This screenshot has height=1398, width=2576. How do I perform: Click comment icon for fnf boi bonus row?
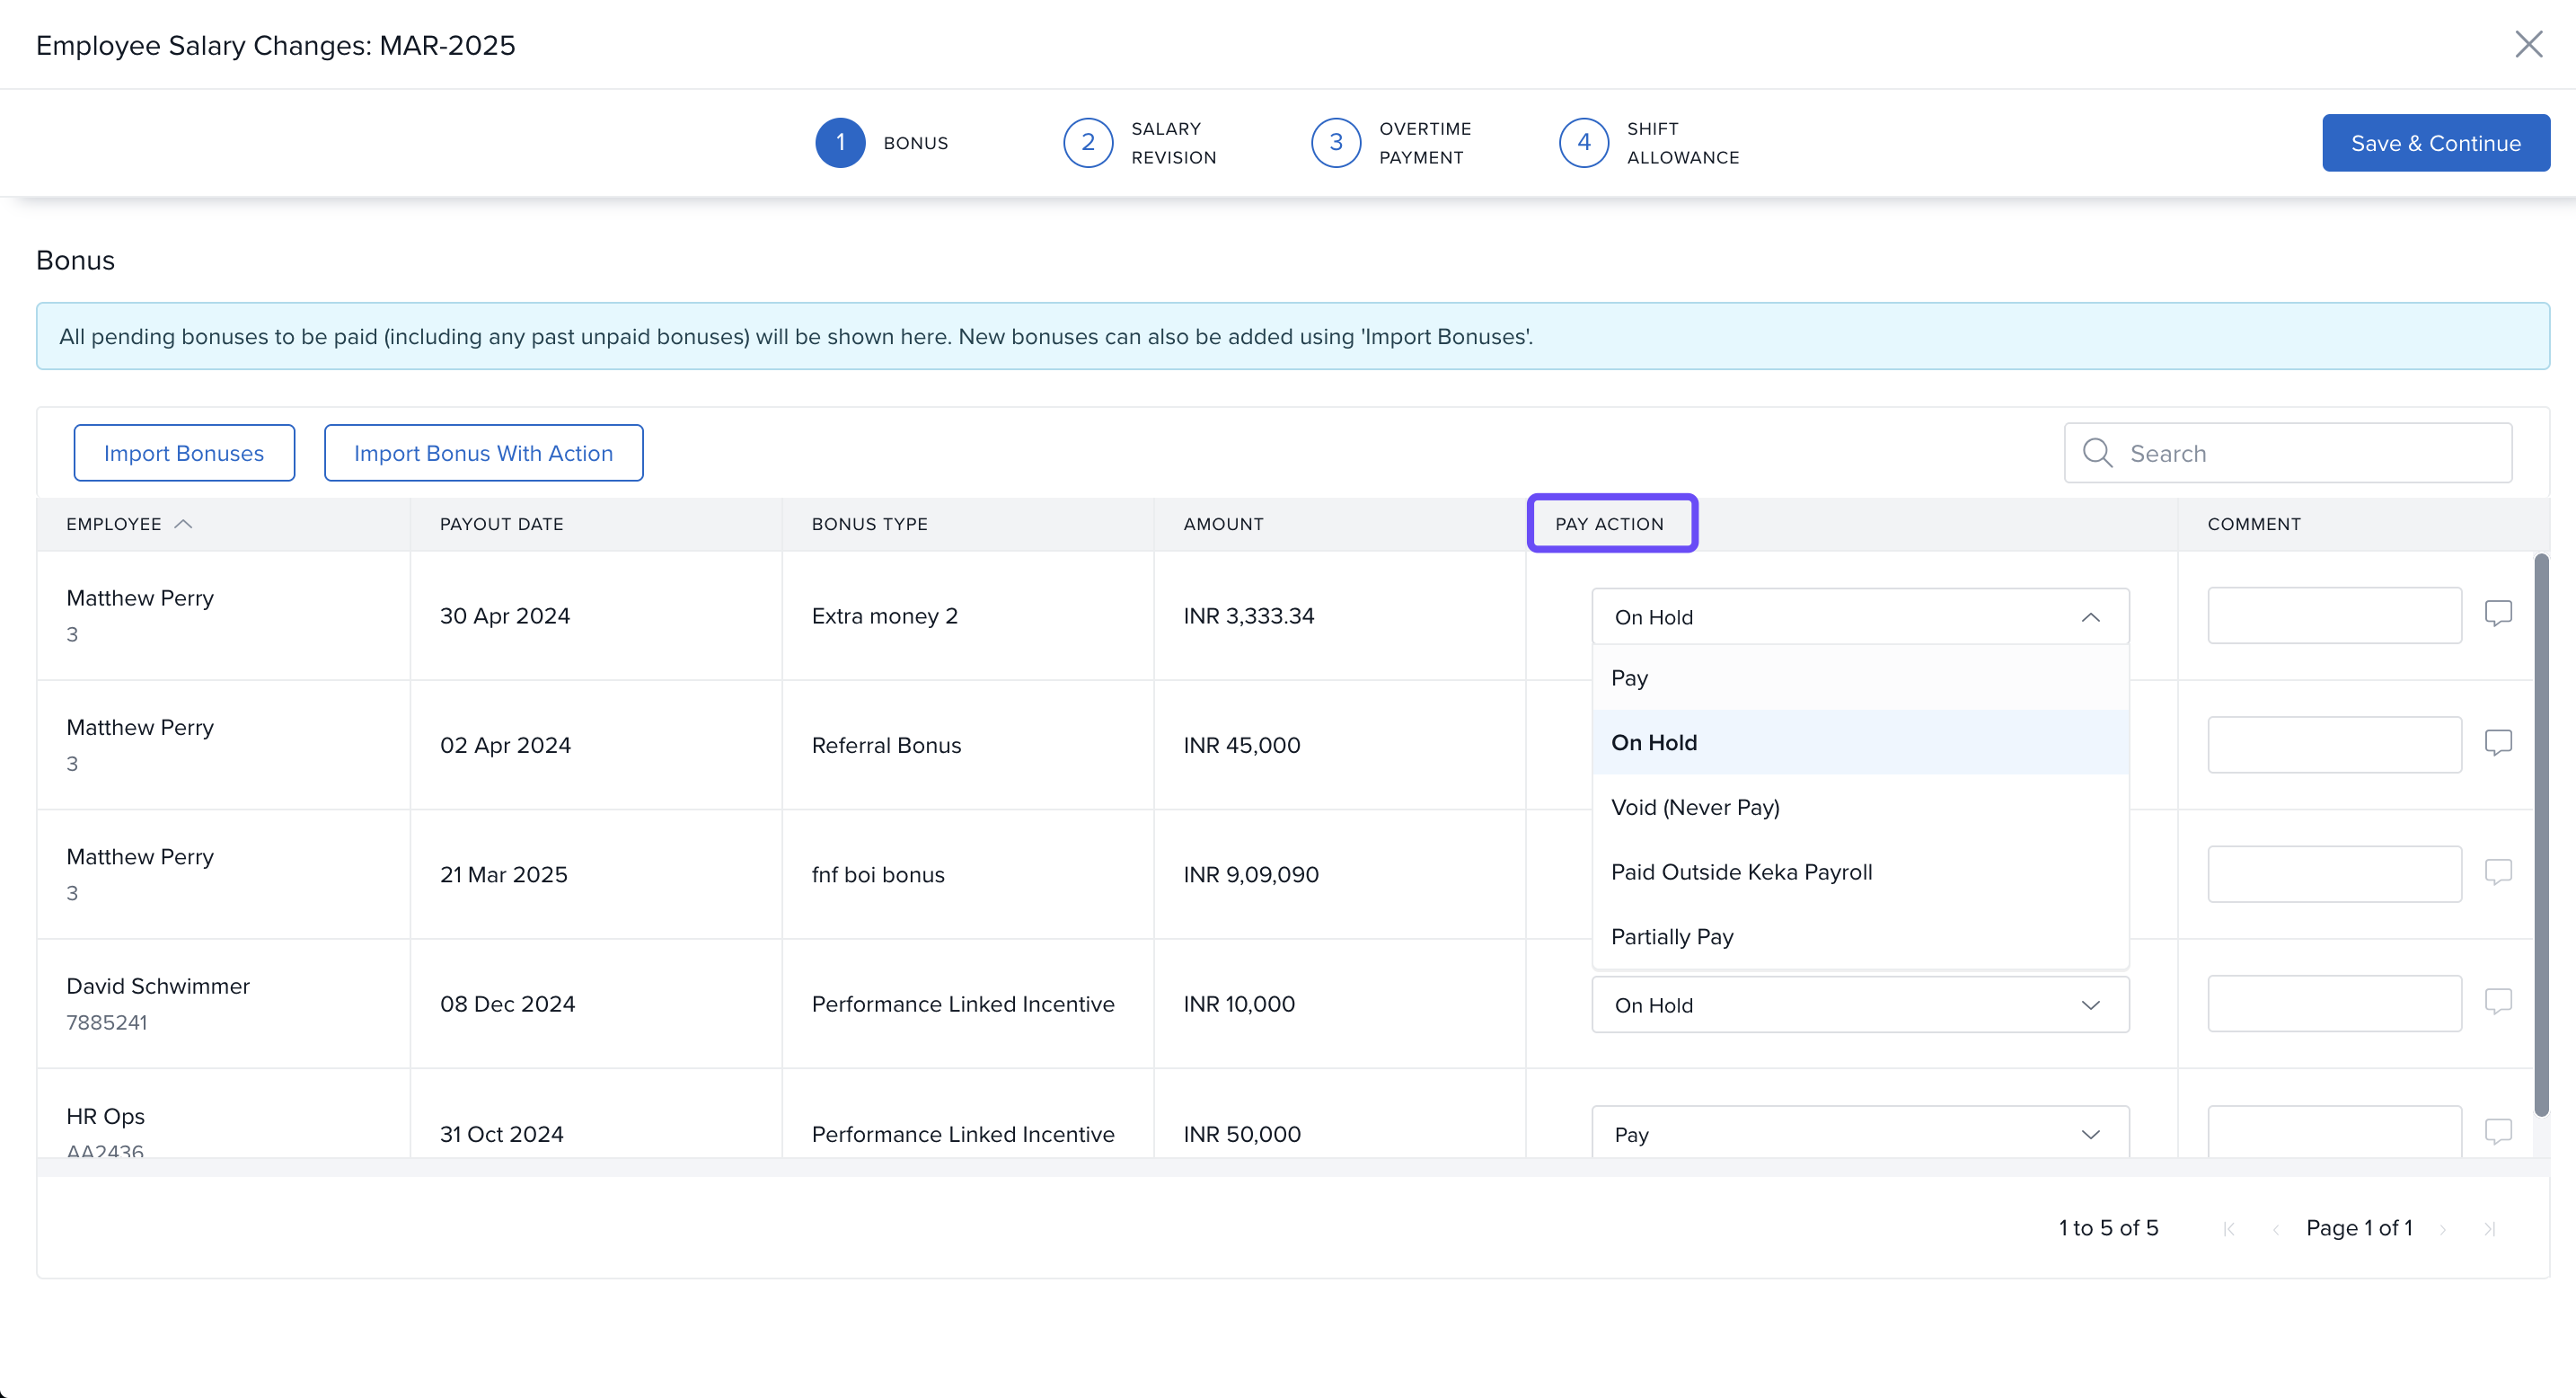pos(2497,872)
